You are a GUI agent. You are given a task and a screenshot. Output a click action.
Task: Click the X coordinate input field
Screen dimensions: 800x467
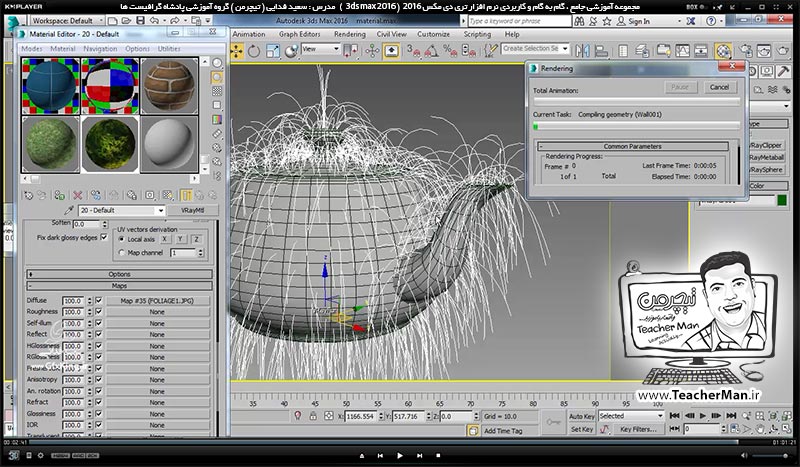361,416
